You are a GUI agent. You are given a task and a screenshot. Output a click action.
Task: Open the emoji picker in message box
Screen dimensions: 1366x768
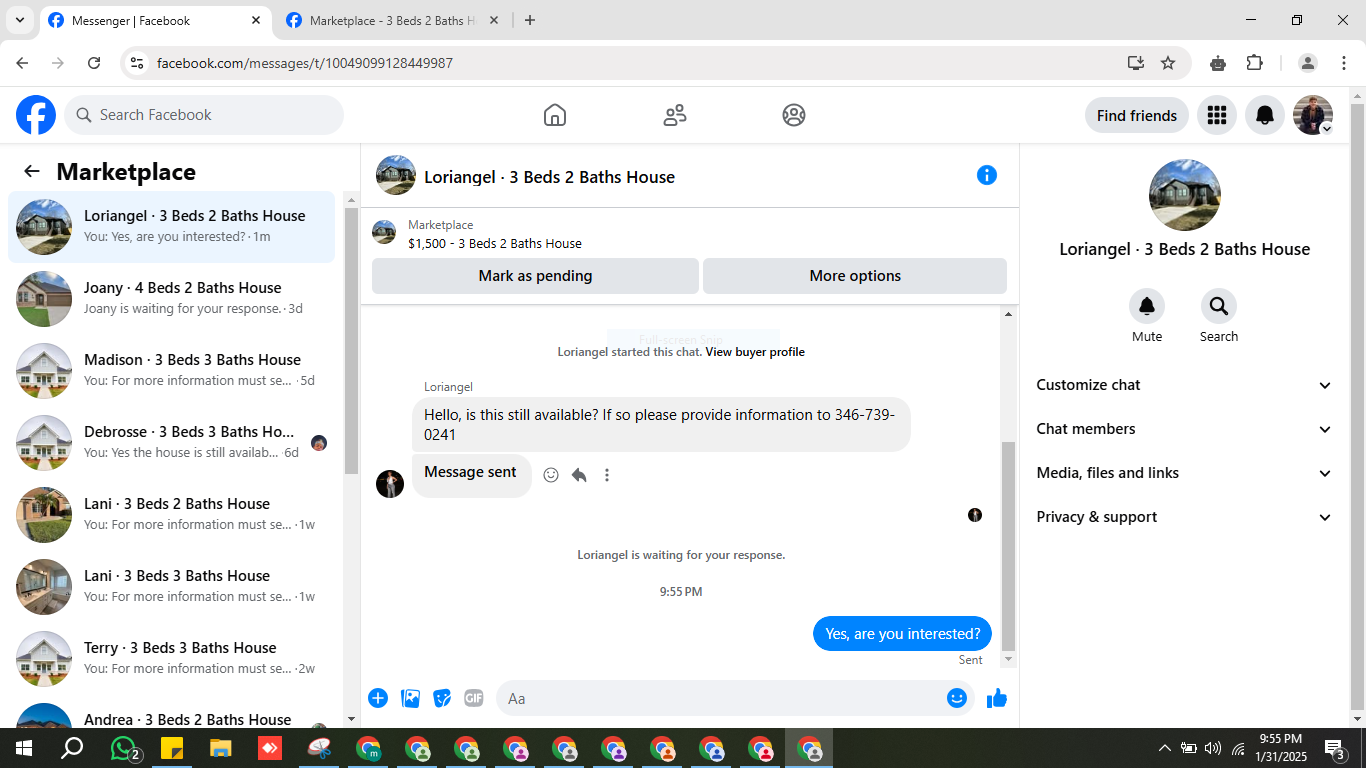click(x=957, y=698)
